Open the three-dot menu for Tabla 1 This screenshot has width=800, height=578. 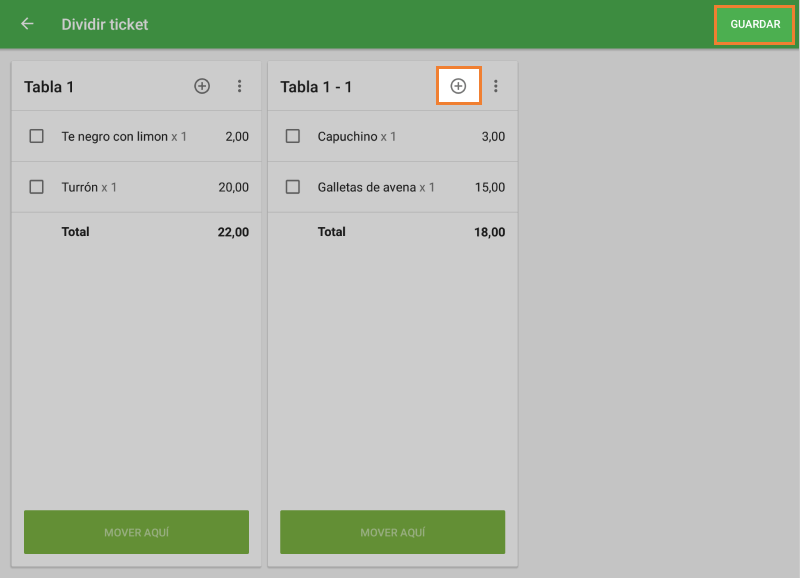(240, 87)
